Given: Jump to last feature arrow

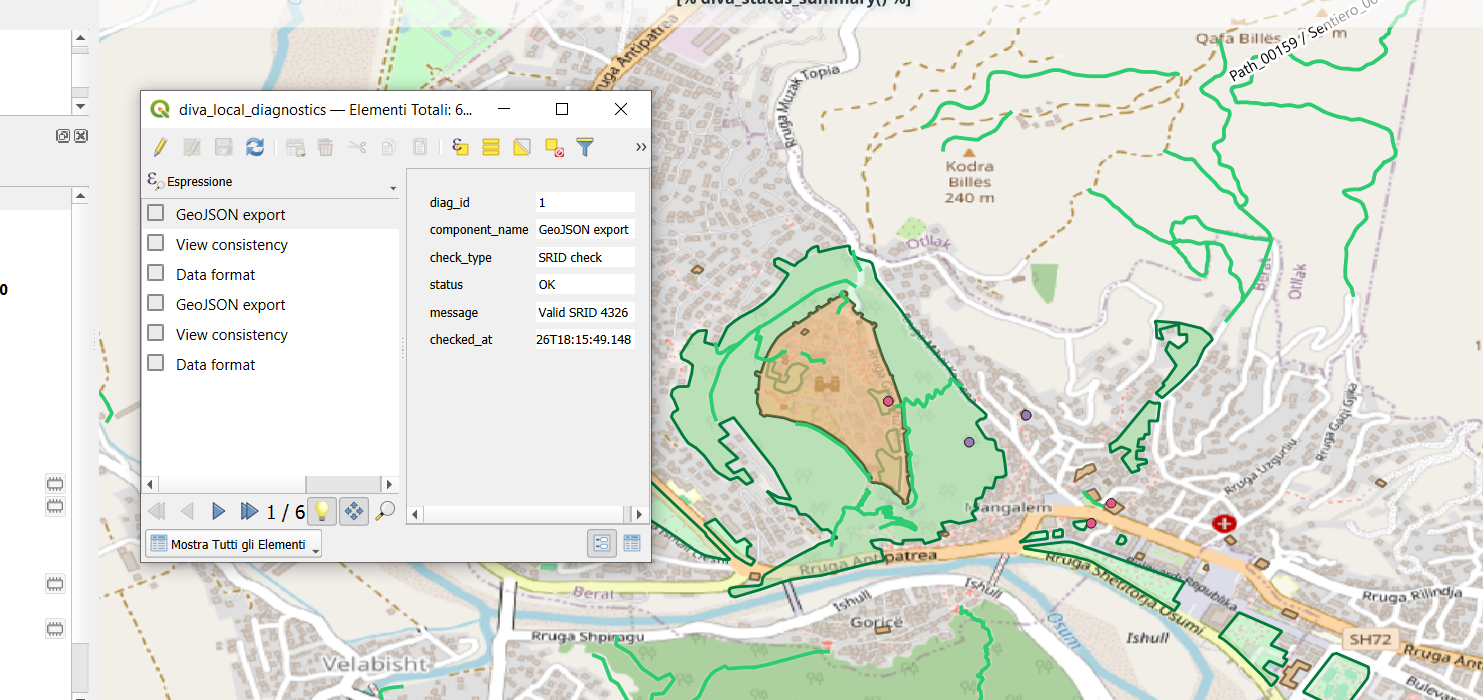Looking at the screenshot, I should (x=249, y=511).
